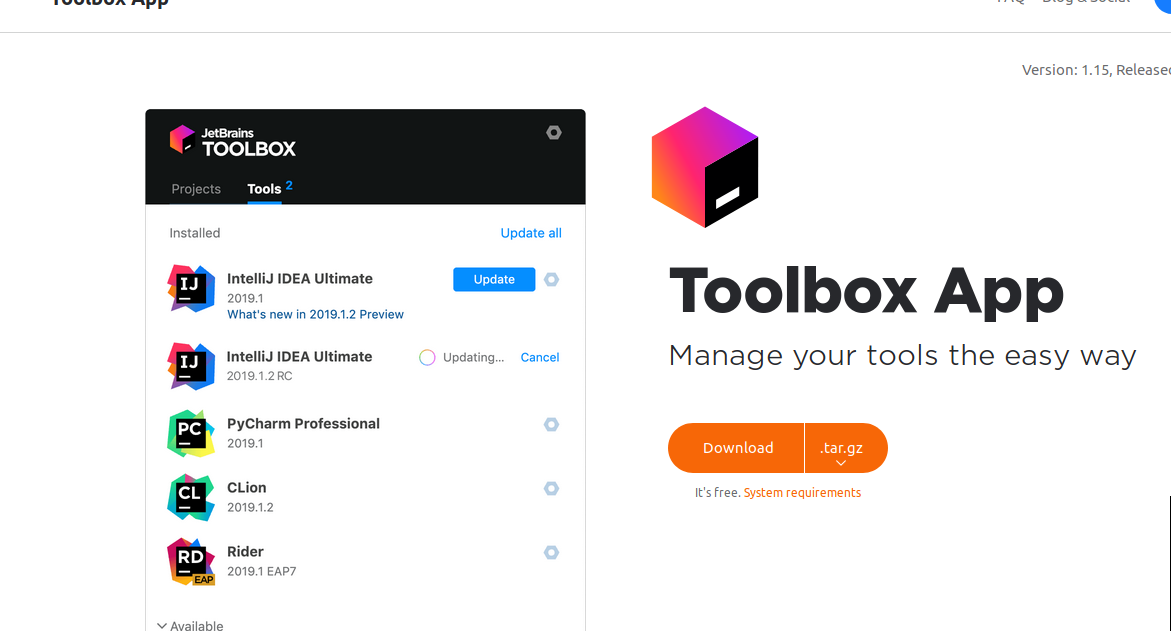Select the Tools tab
Viewport: 1171px width, 631px height.
(264, 189)
